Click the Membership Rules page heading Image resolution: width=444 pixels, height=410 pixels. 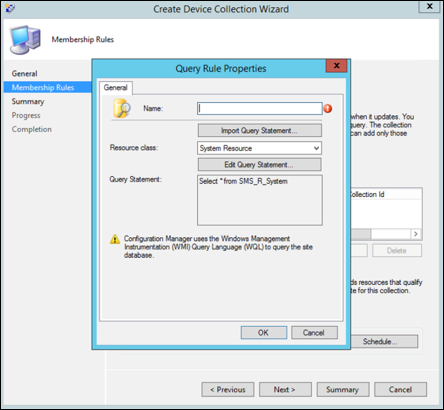point(83,40)
